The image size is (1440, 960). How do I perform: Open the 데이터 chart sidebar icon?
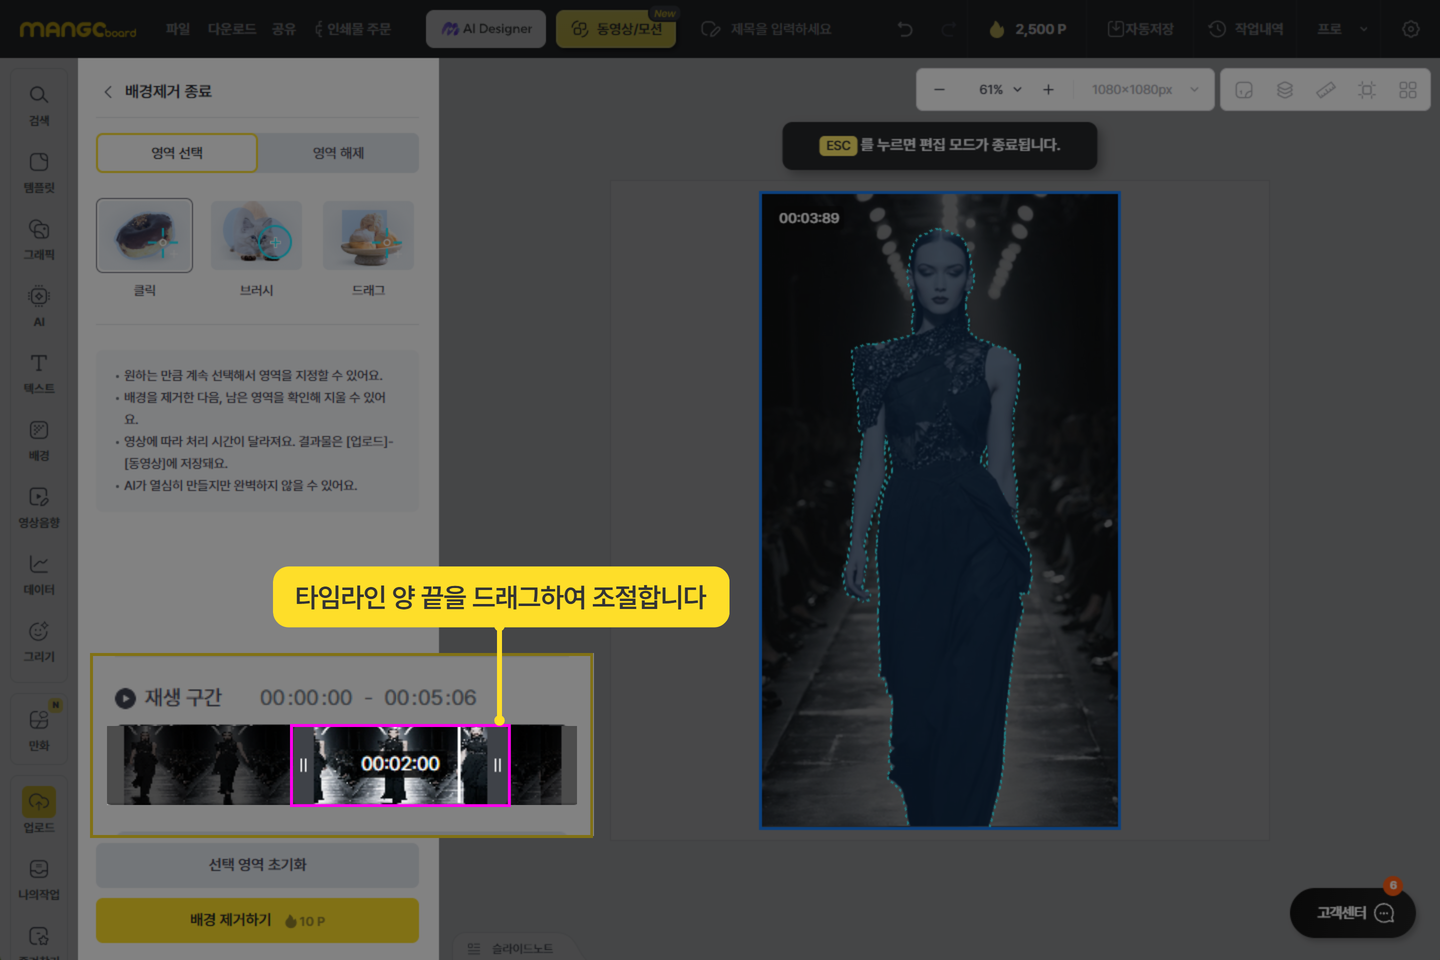(x=38, y=574)
